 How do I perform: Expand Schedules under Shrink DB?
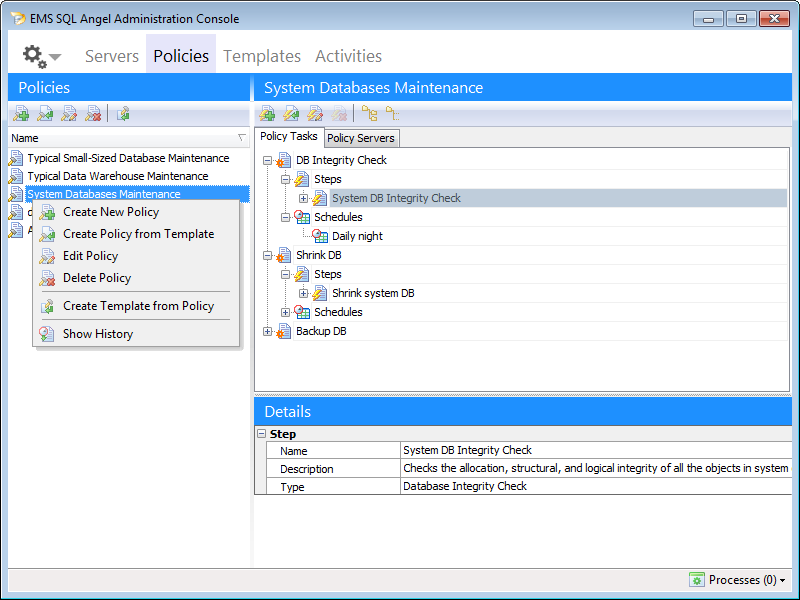tap(285, 312)
